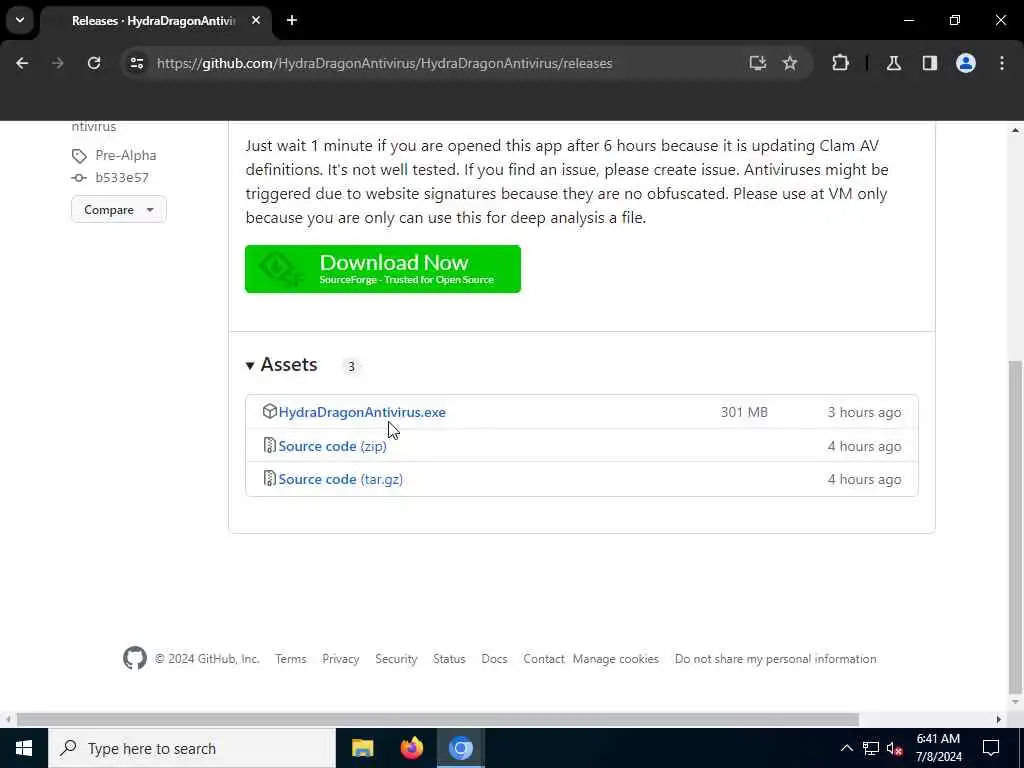Click Do not share my personal information
Image resolution: width=1024 pixels, height=768 pixels.
pos(775,659)
